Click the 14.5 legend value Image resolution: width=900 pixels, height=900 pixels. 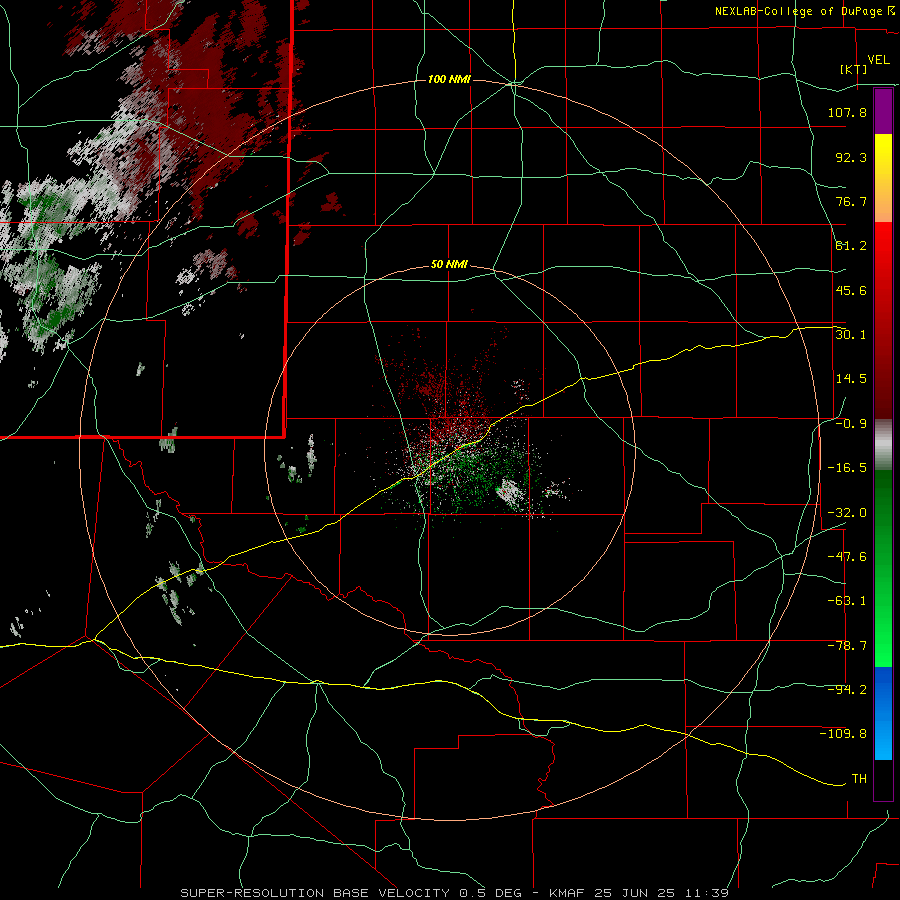coord(851,379)
